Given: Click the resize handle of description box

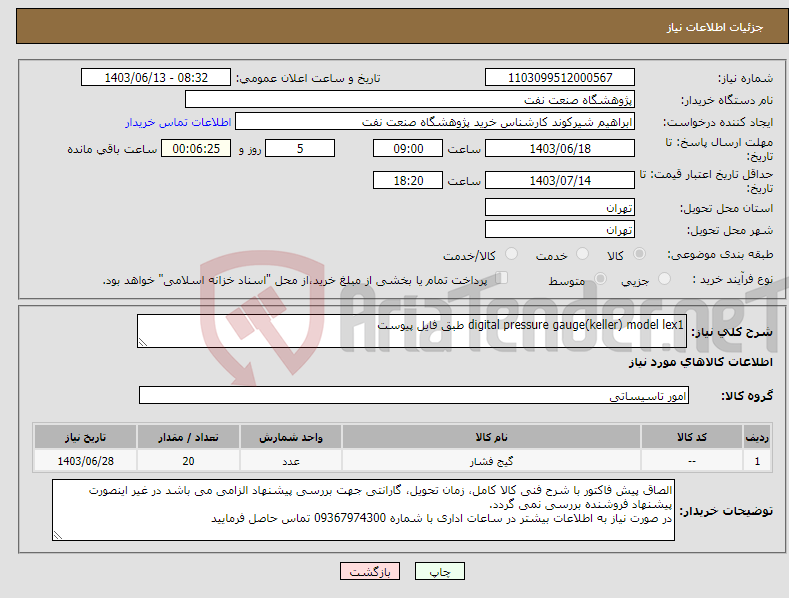Looking at the screenshot, I should [x=143, y=342].
